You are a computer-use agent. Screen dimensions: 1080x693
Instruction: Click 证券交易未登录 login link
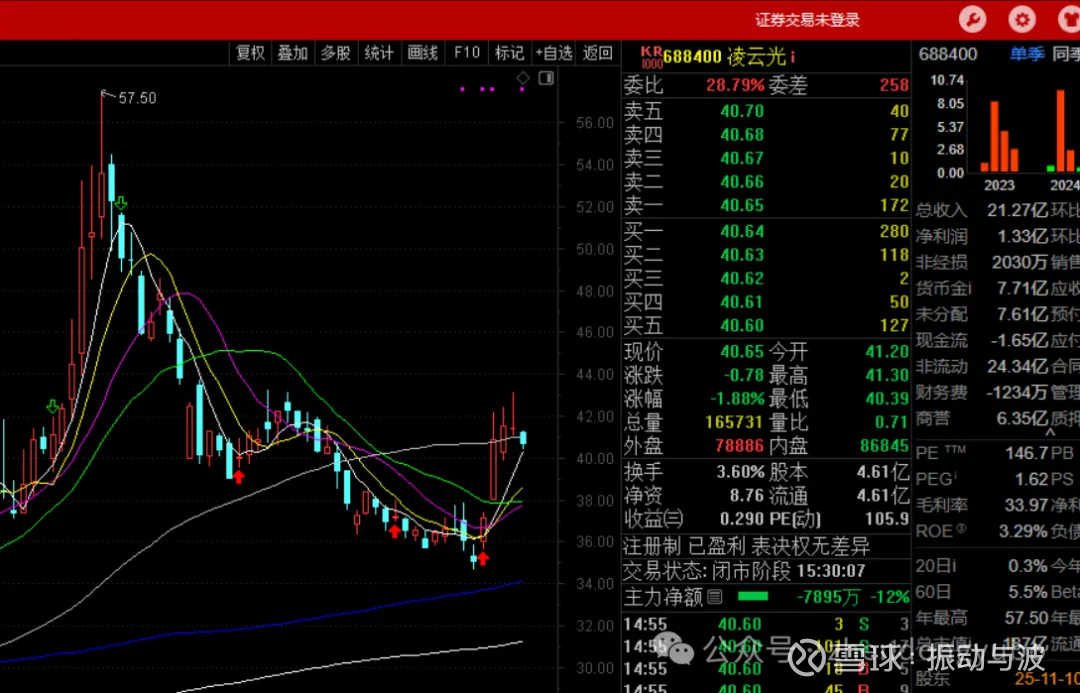(x=807, y=20)
